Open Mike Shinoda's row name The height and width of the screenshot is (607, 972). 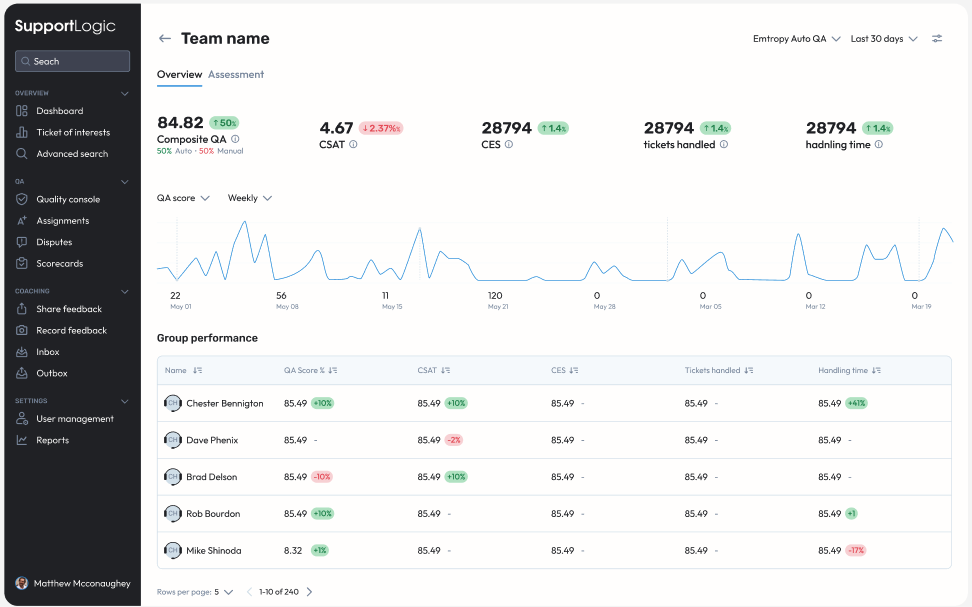coord(214,551)
